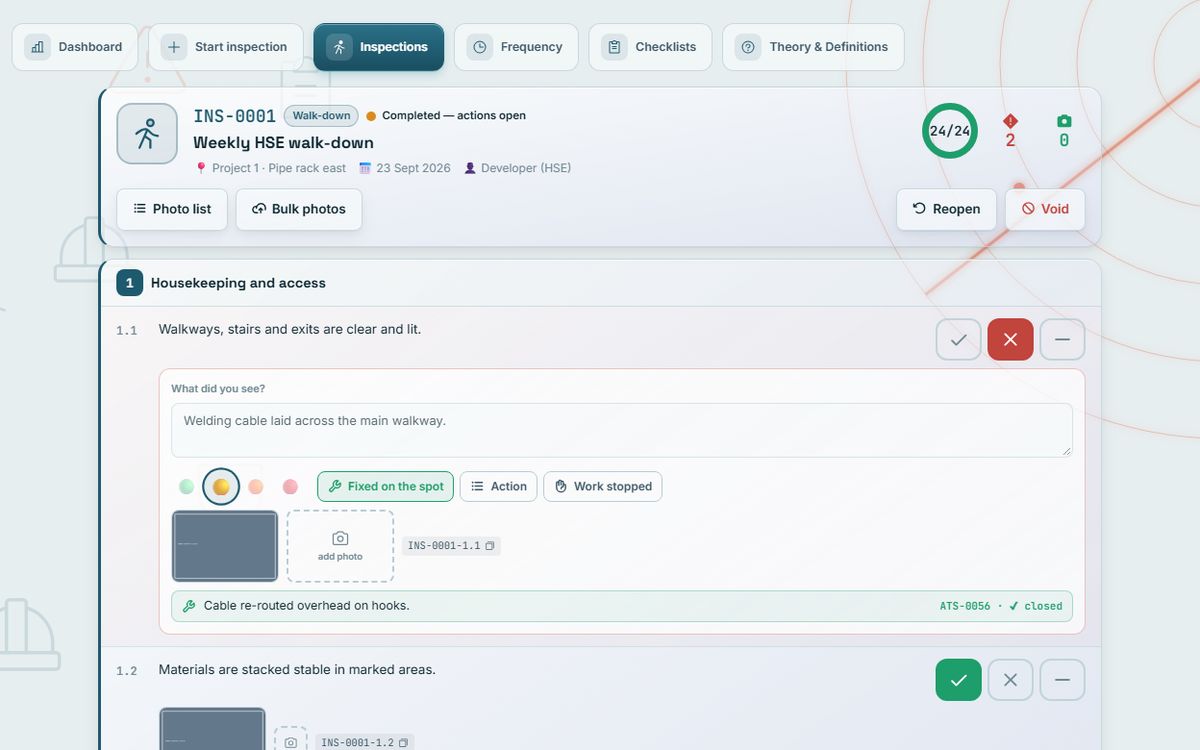Open the Photo list
Image resolution: width=1200 pixels, height=750 pixels.
pos(172,209)
